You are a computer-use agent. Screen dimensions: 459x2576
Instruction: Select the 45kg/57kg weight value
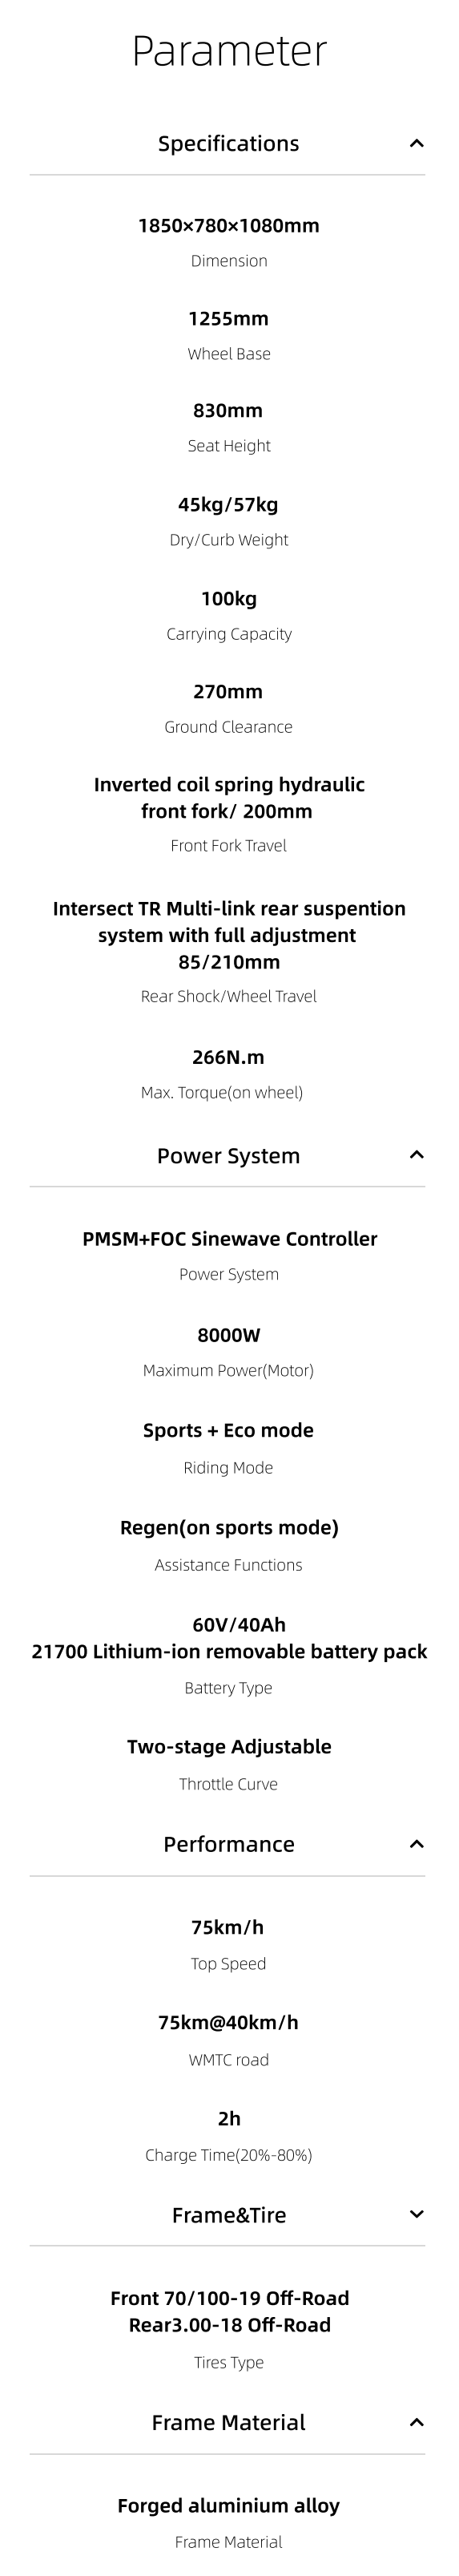(x=228, y=504)
